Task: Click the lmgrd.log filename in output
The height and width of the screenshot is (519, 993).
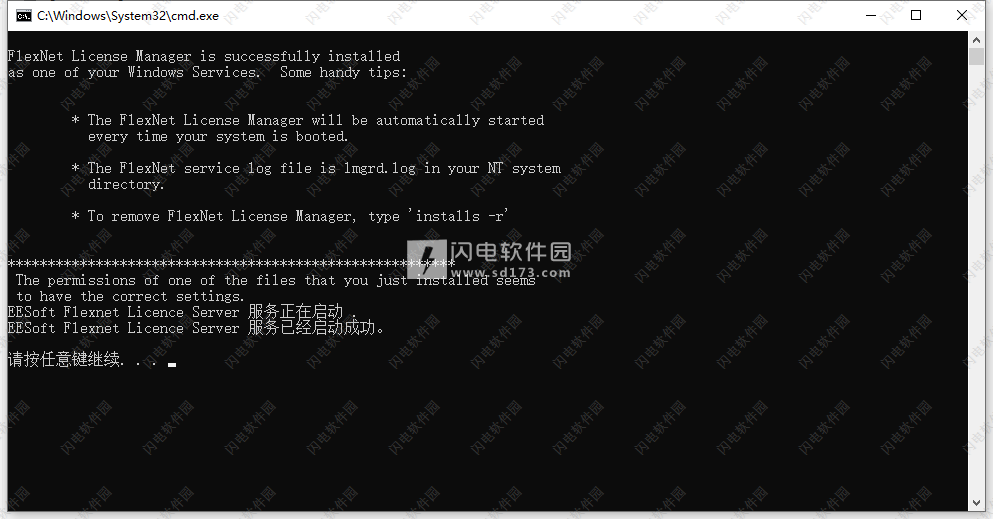Action: (379, 168)
